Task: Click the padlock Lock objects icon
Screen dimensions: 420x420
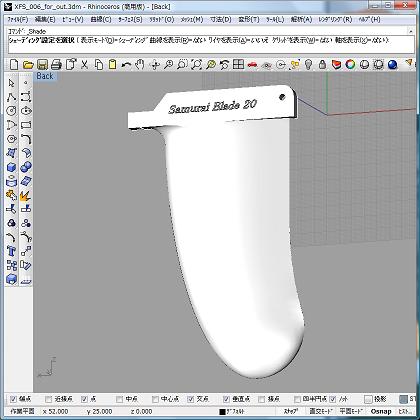Action: tap(322, 64)
